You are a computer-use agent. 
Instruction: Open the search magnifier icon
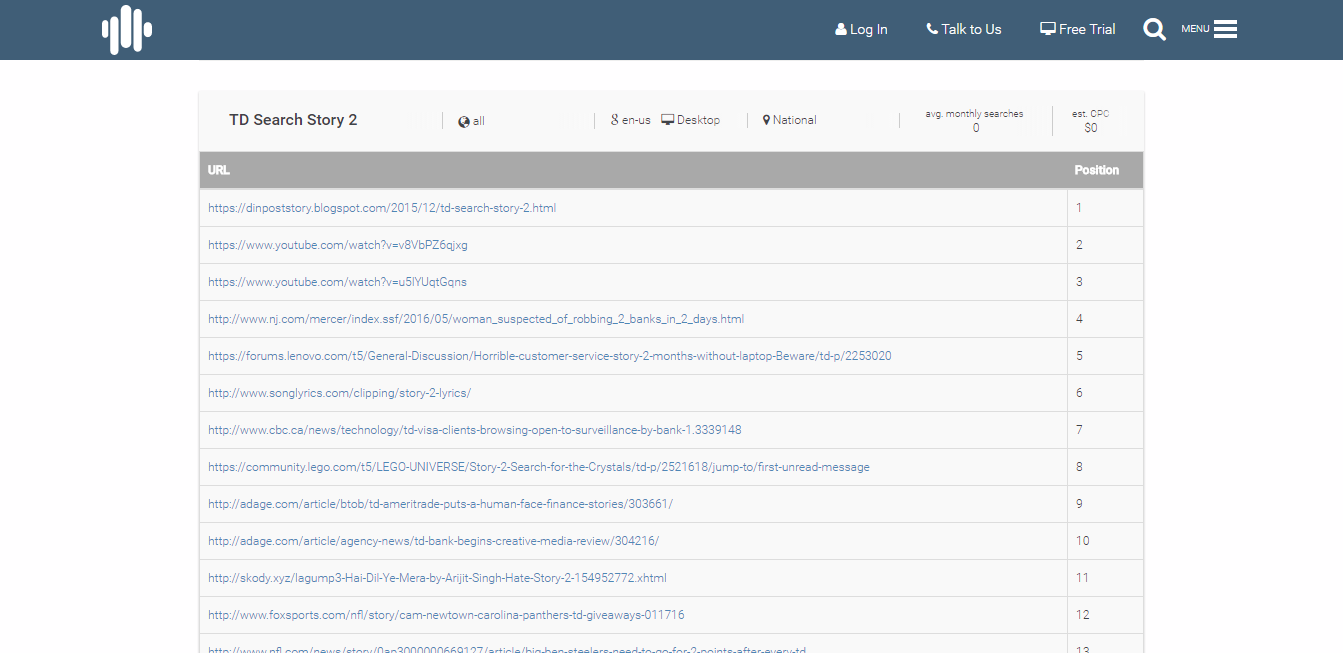click(1155, 29)
